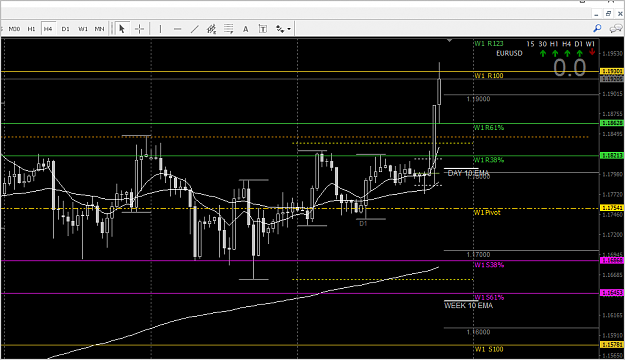This screenshot has width=625, height=360.
Task: Click the DAY 10 EMA label
Action: click(468, 173)
